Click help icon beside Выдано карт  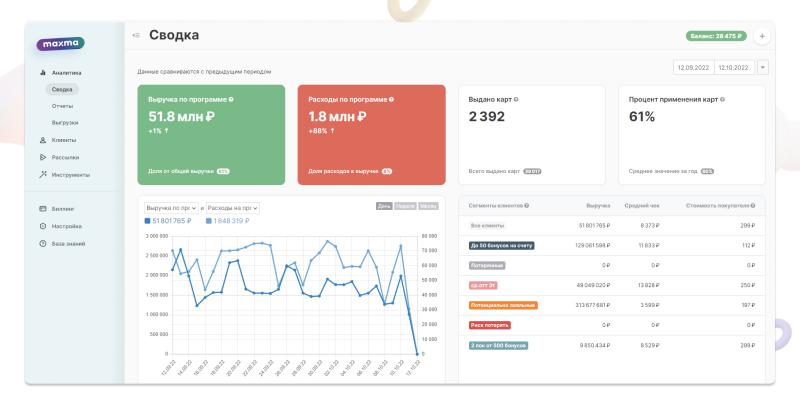[x=516, y=99]
